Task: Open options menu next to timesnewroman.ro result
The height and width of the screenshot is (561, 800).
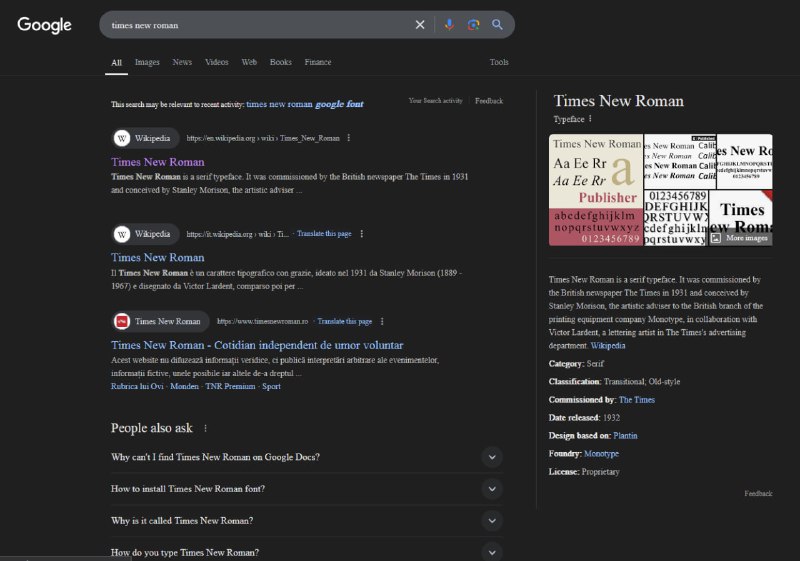Action: click(x=382, y=321)
